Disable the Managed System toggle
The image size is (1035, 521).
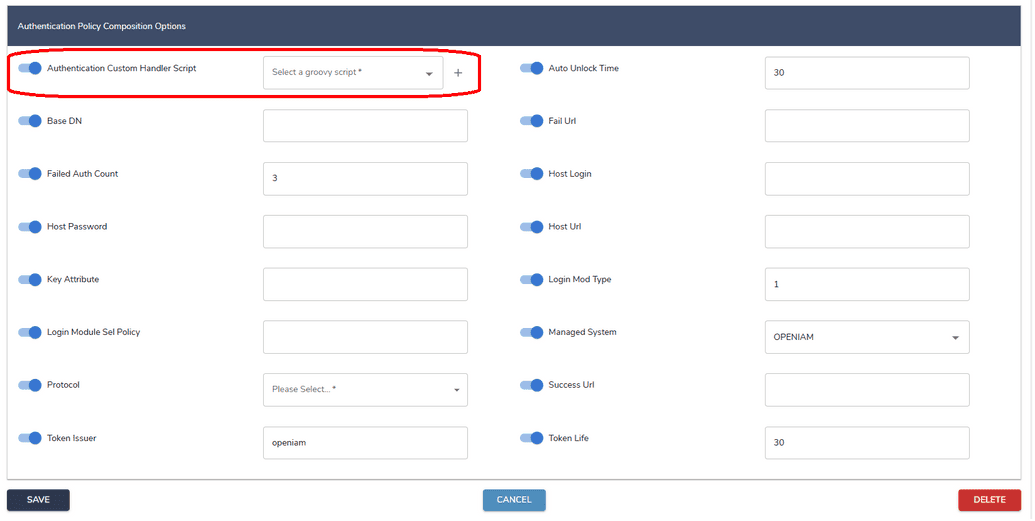point(532,332)
